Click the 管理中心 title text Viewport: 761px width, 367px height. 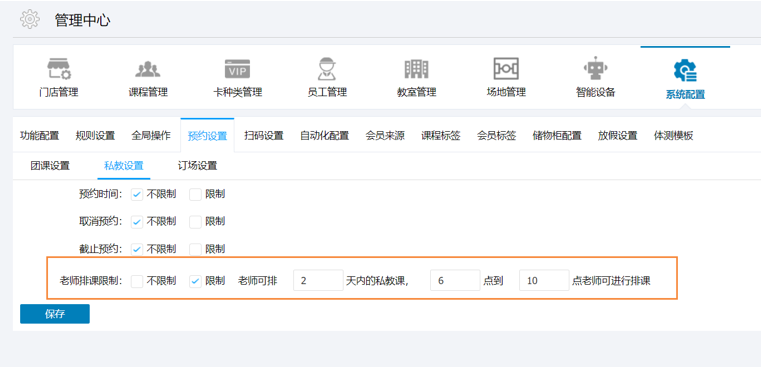pyautogui.click(x=83, y=20)
